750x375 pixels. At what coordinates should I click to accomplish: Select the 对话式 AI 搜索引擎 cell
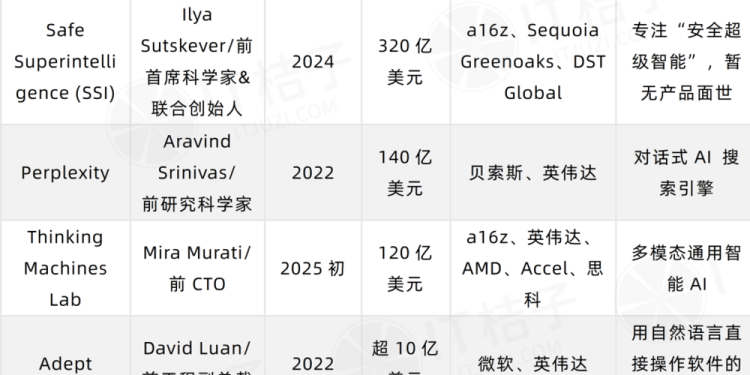(683, 173)
